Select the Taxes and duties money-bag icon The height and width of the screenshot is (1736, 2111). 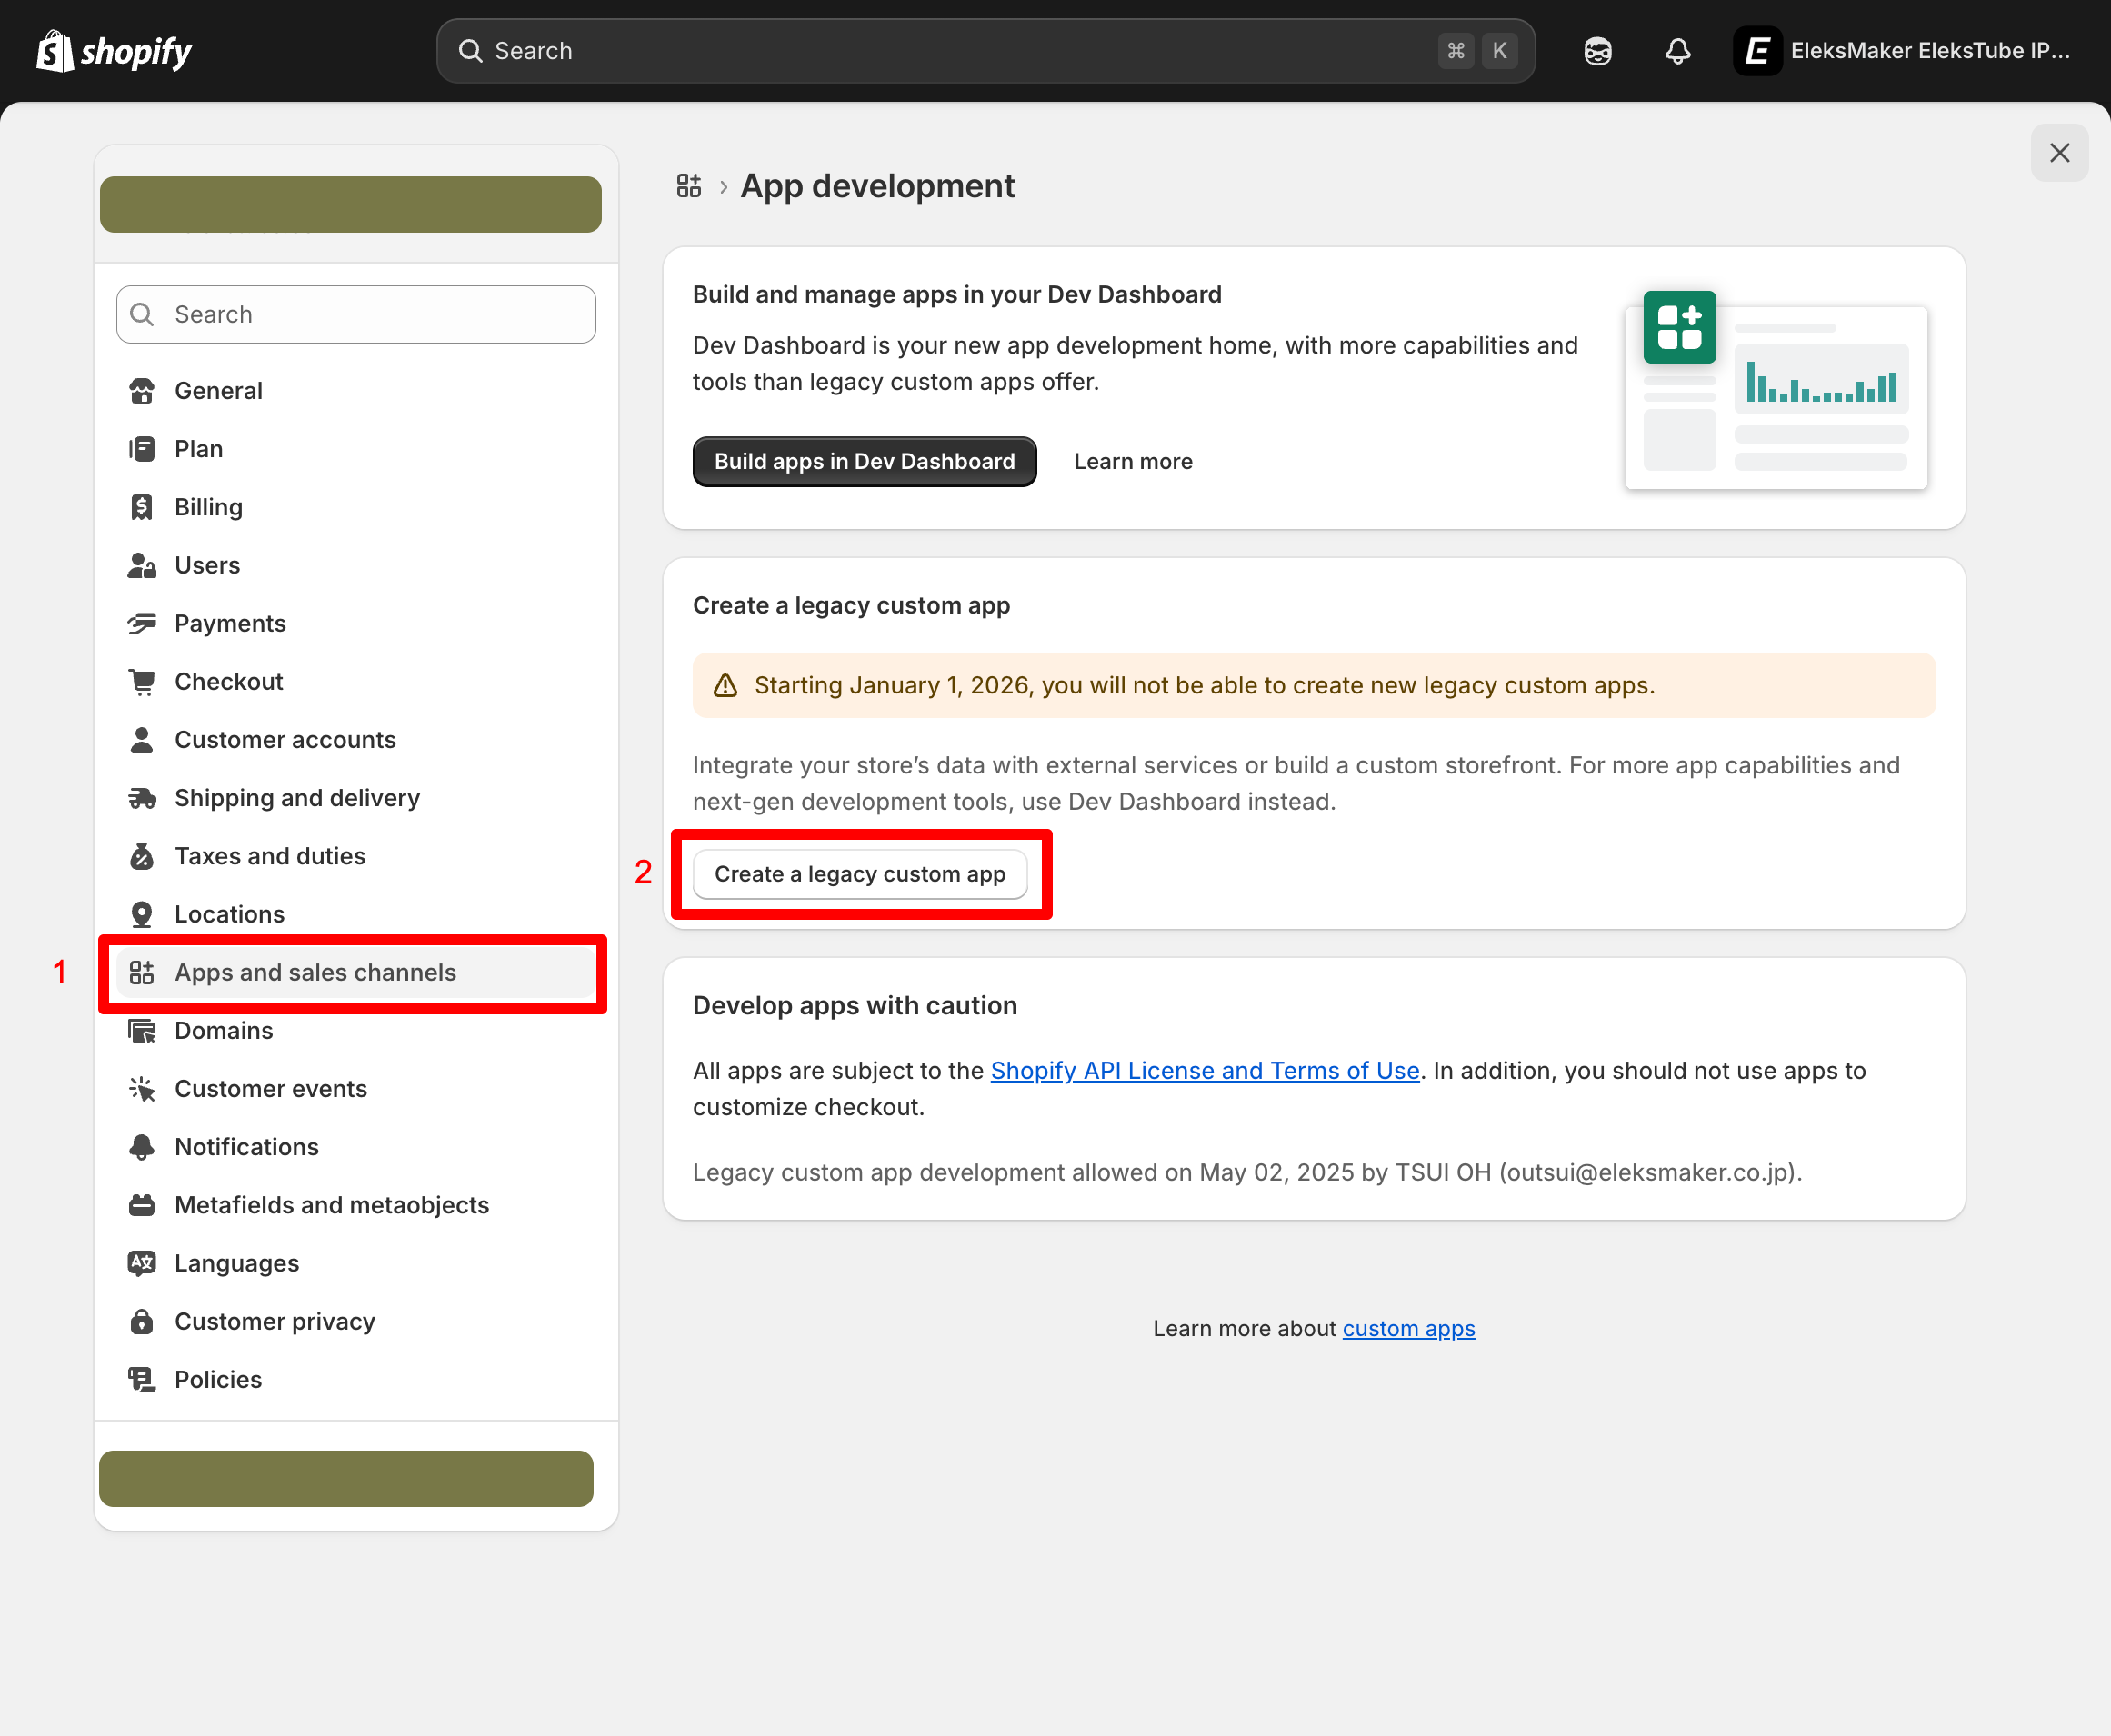[143, 855]
